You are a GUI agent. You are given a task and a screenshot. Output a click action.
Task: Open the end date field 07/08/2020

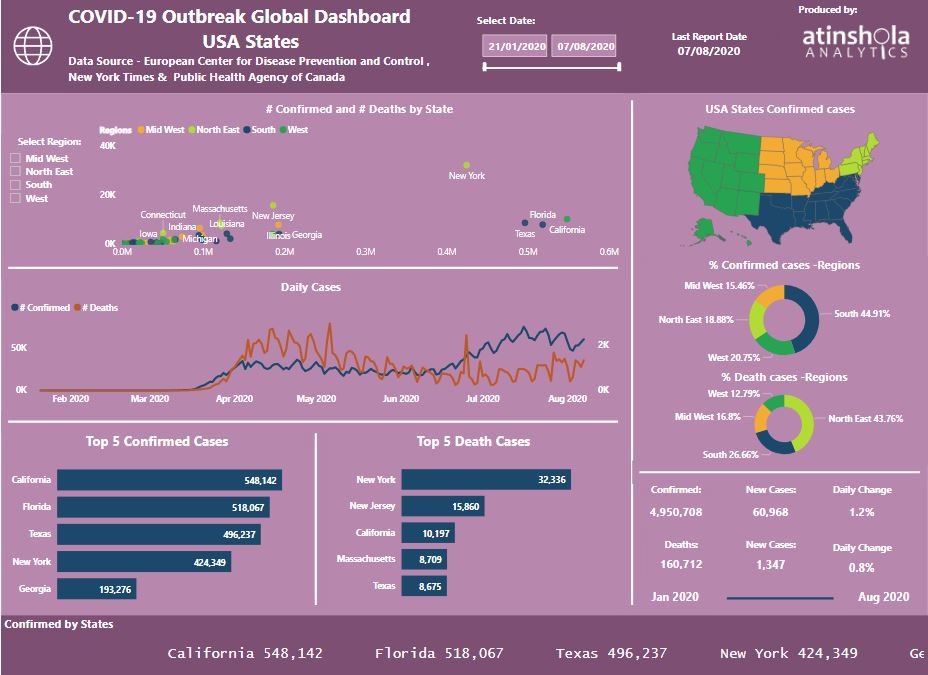584,46
